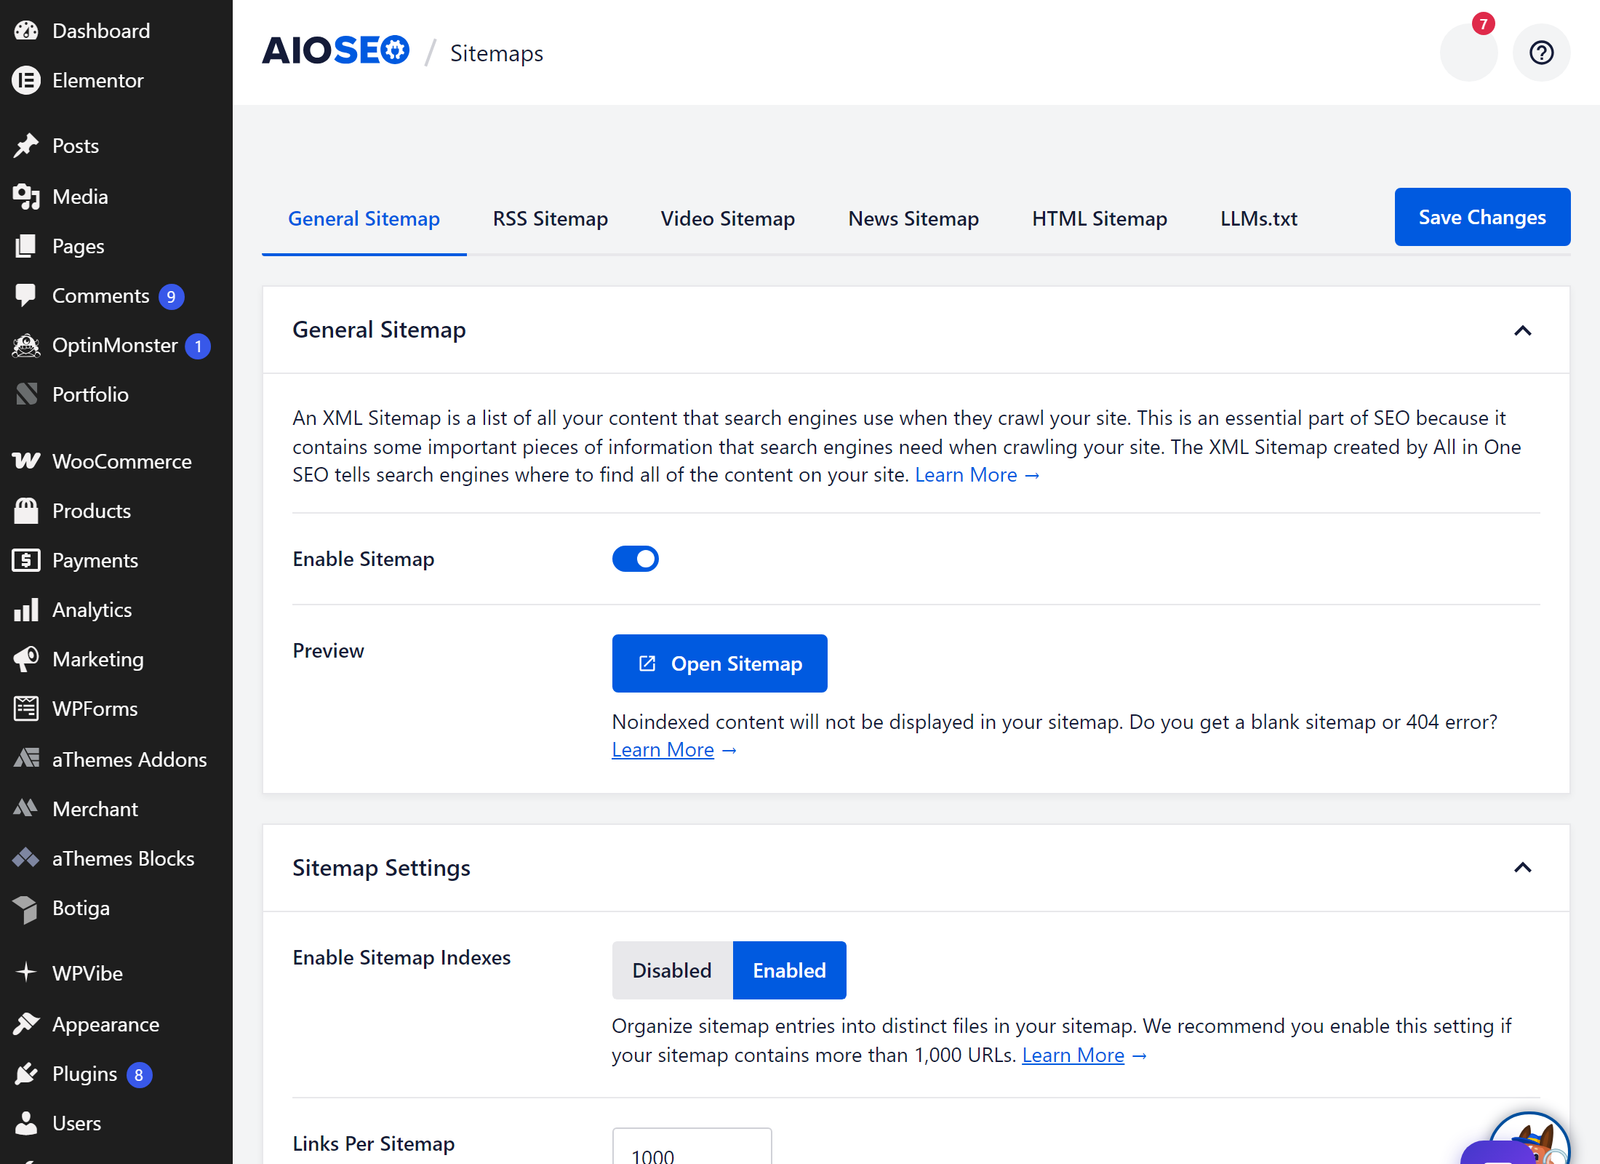The height and width of the screenshot is (1164, 1600).
Task: Collapse the Sitemap Settings section chevron
Action: (x=1522, y=867)
